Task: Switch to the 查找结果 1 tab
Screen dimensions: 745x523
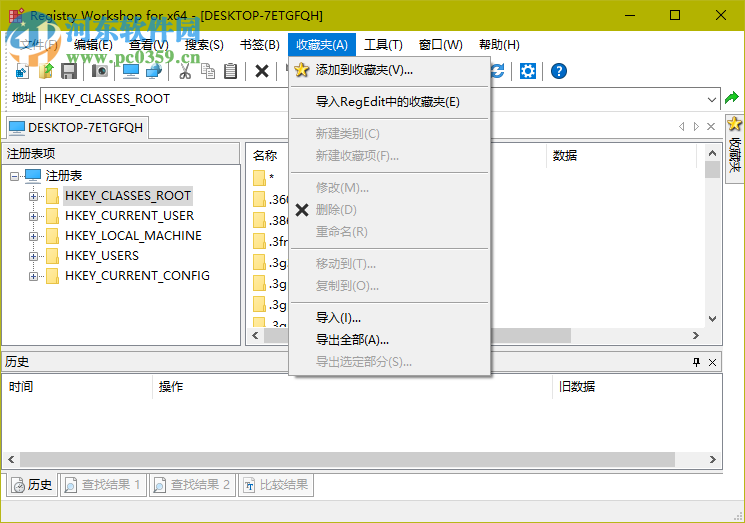Action: [102, 485]
